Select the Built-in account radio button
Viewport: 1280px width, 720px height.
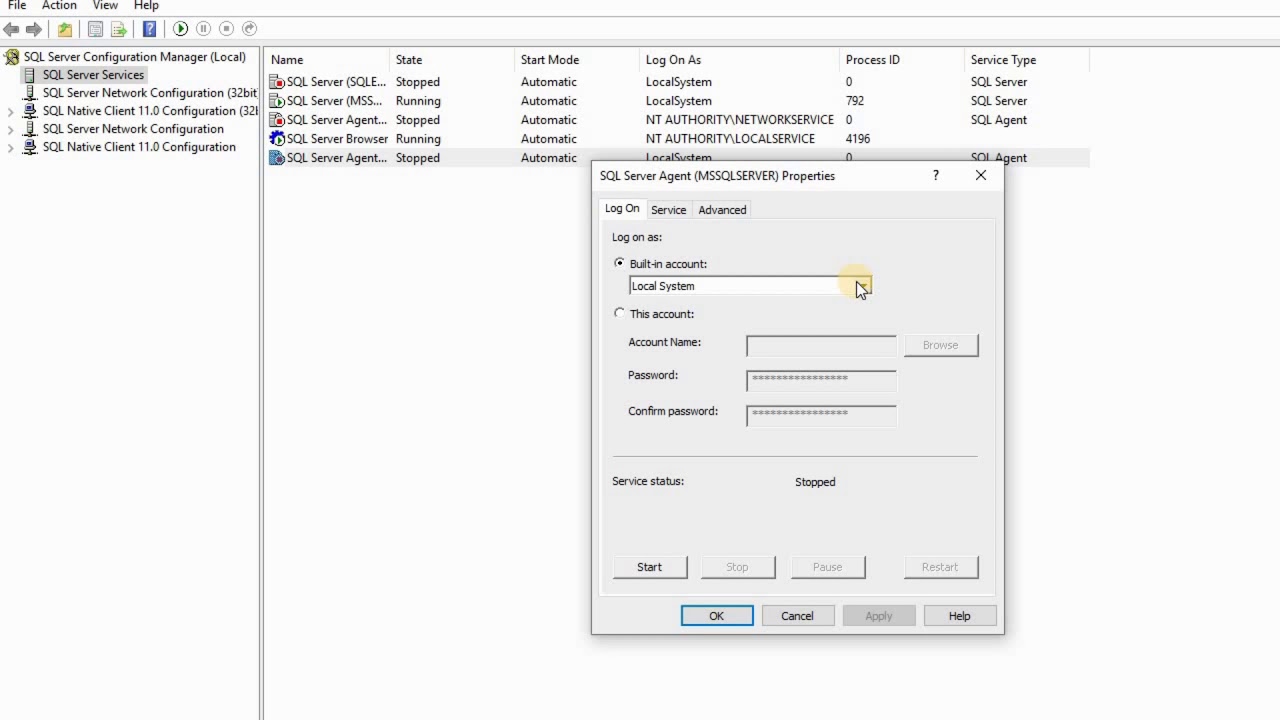point(619,263)
